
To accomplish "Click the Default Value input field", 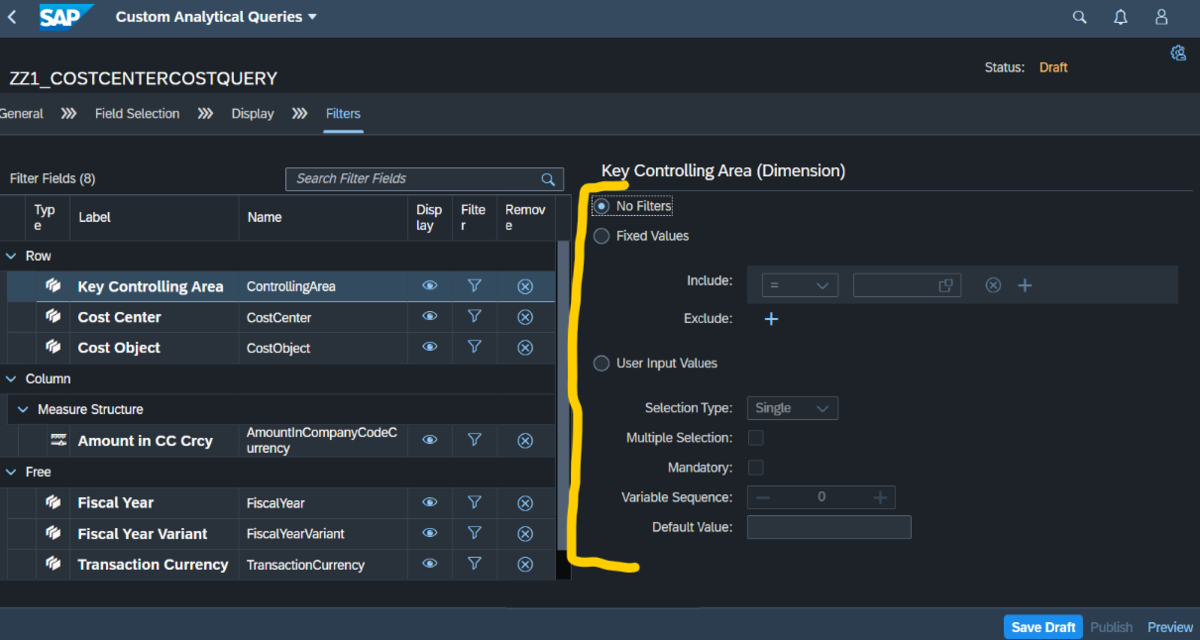I will 829,527.
